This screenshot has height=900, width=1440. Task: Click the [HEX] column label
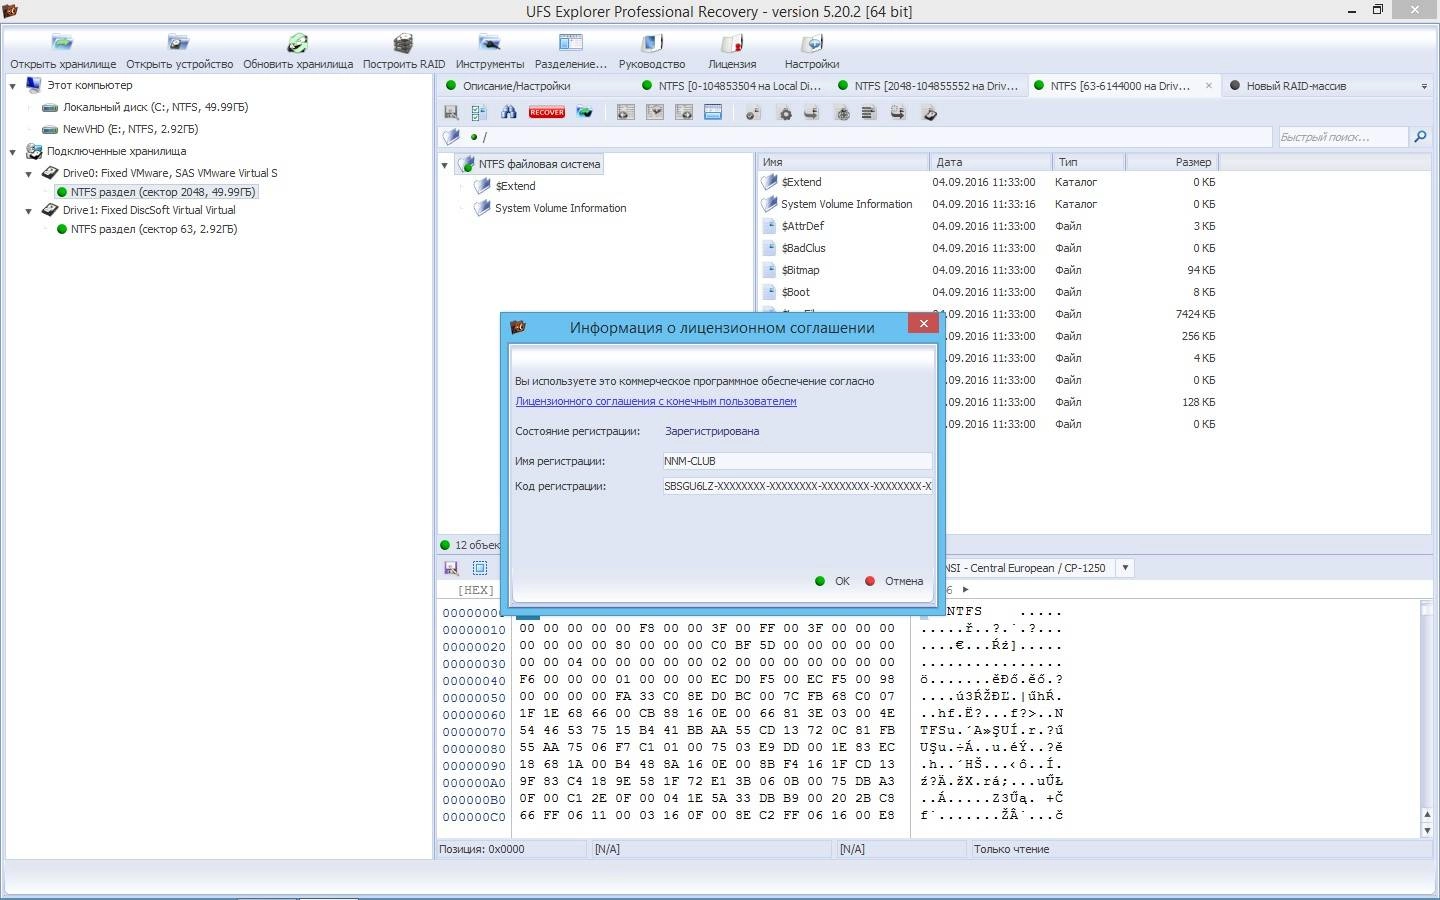475,590
